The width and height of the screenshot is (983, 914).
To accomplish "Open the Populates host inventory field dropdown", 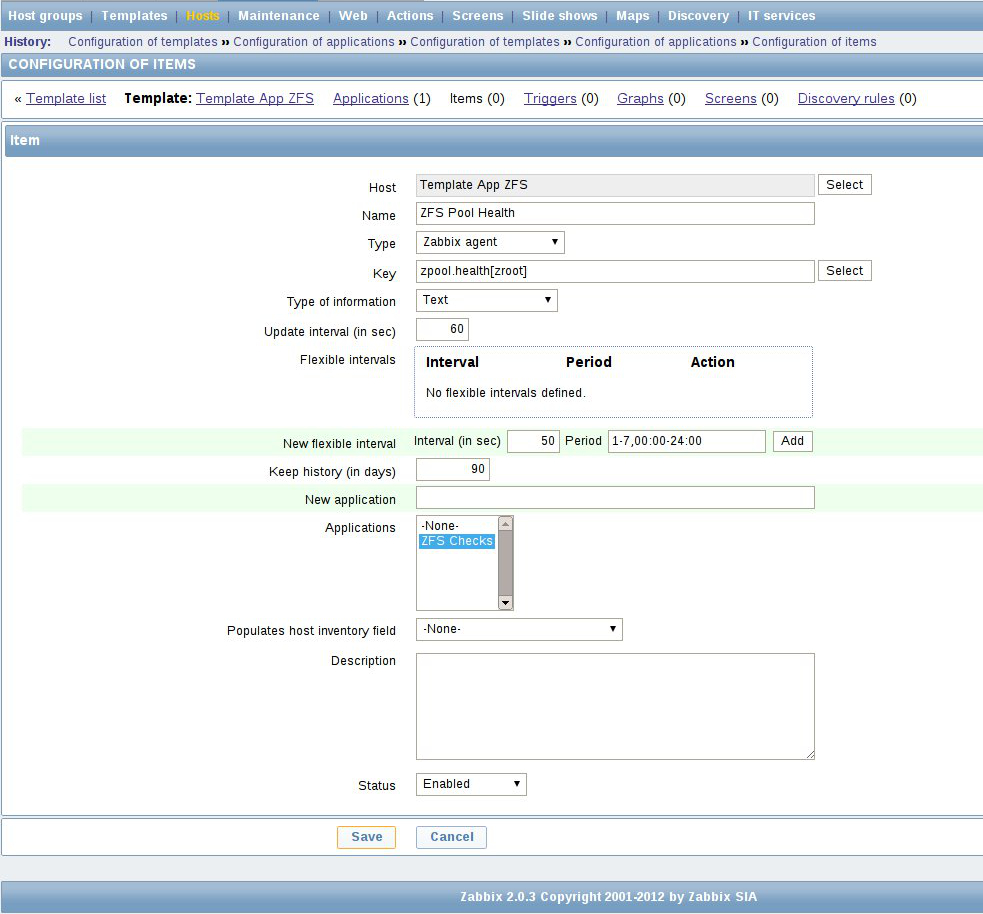I will click(x=518, y=629).
